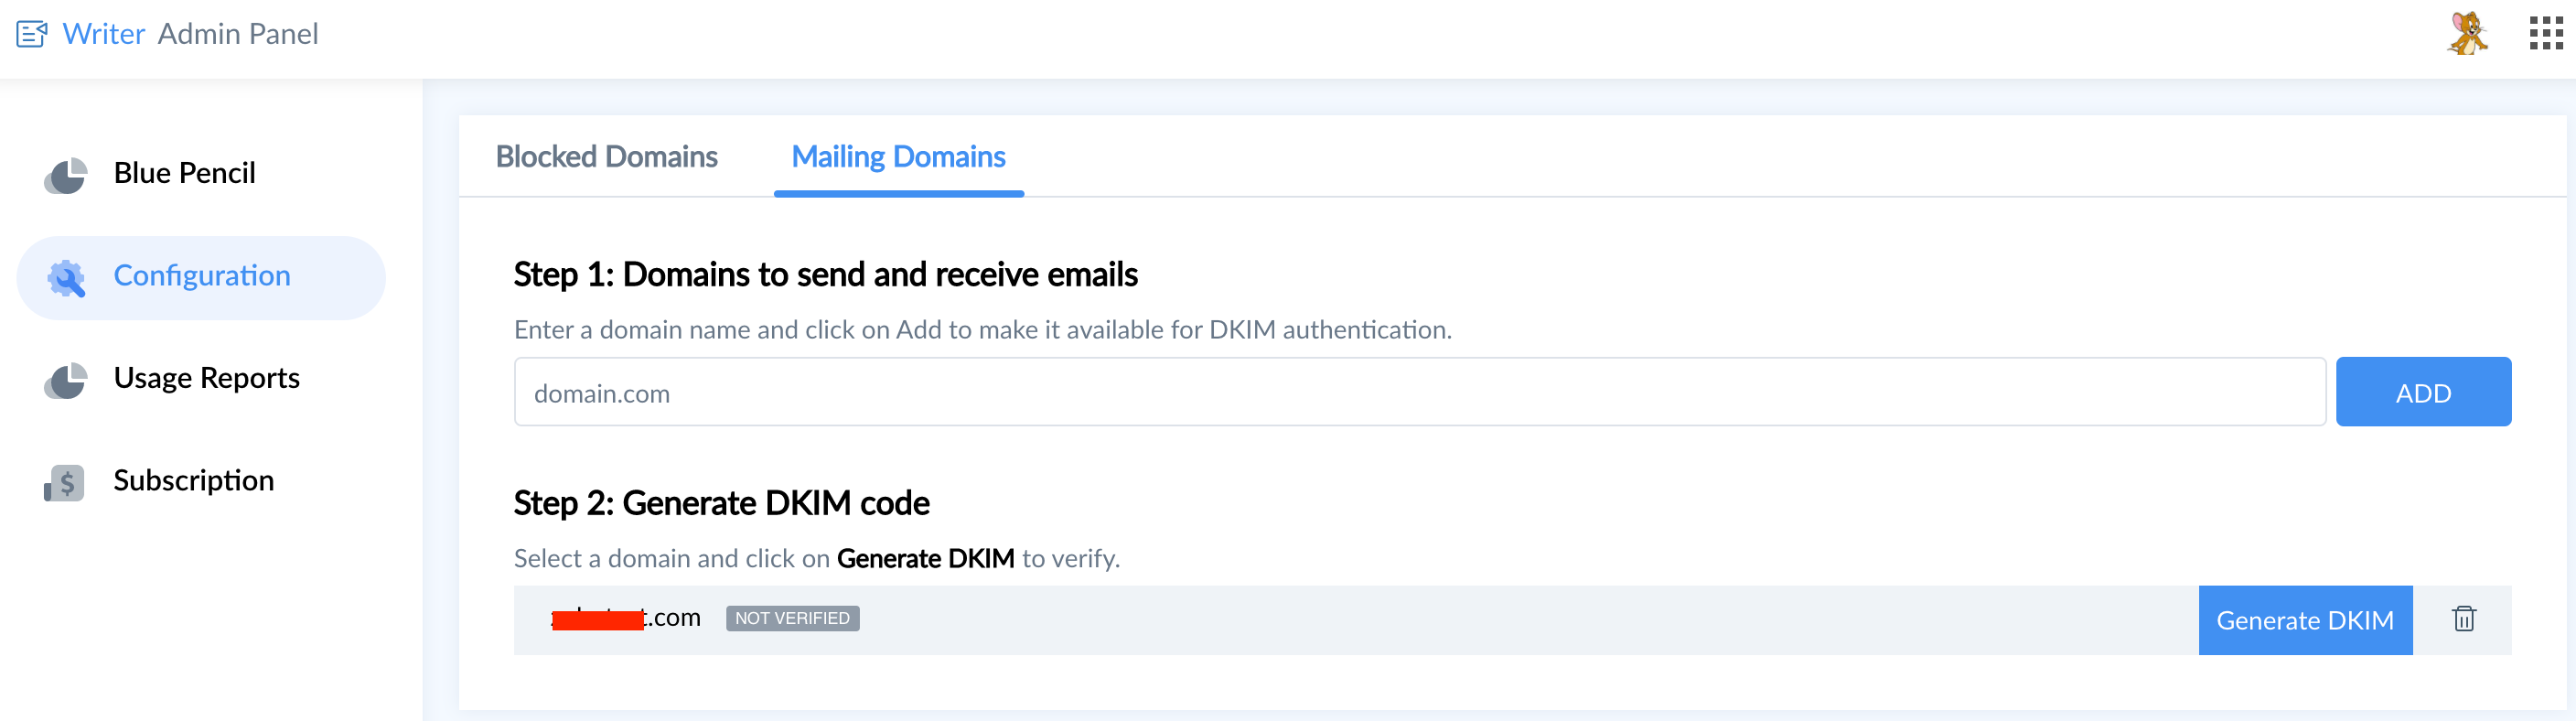
Task: Click the Usage Reports chart icon
Action: click(x=66, y=380)
